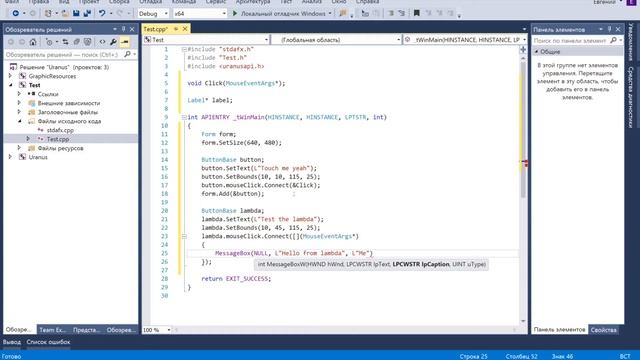Collapse the Файлы исходного кода folder
This screenshot has width=640, height=360.
(20, 121)
